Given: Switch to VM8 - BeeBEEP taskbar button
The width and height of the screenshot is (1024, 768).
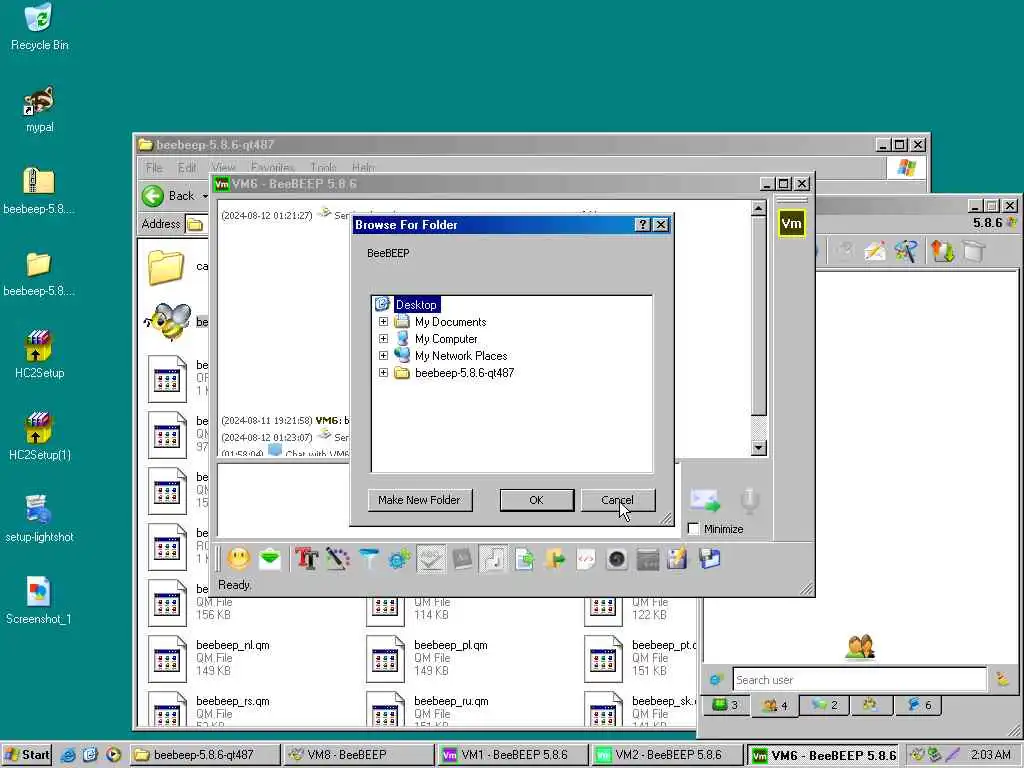Looking at the screenshot, I should pos(358,755).
